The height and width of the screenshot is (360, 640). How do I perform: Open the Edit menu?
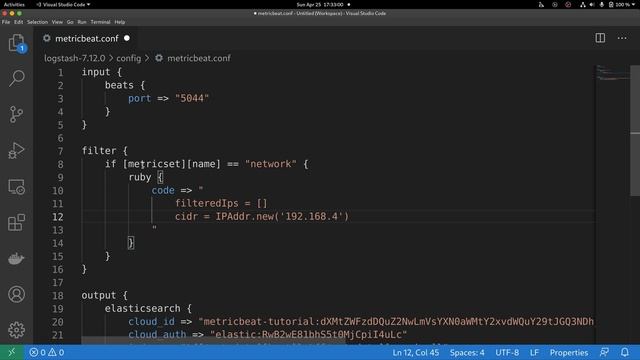coord(18,22)
